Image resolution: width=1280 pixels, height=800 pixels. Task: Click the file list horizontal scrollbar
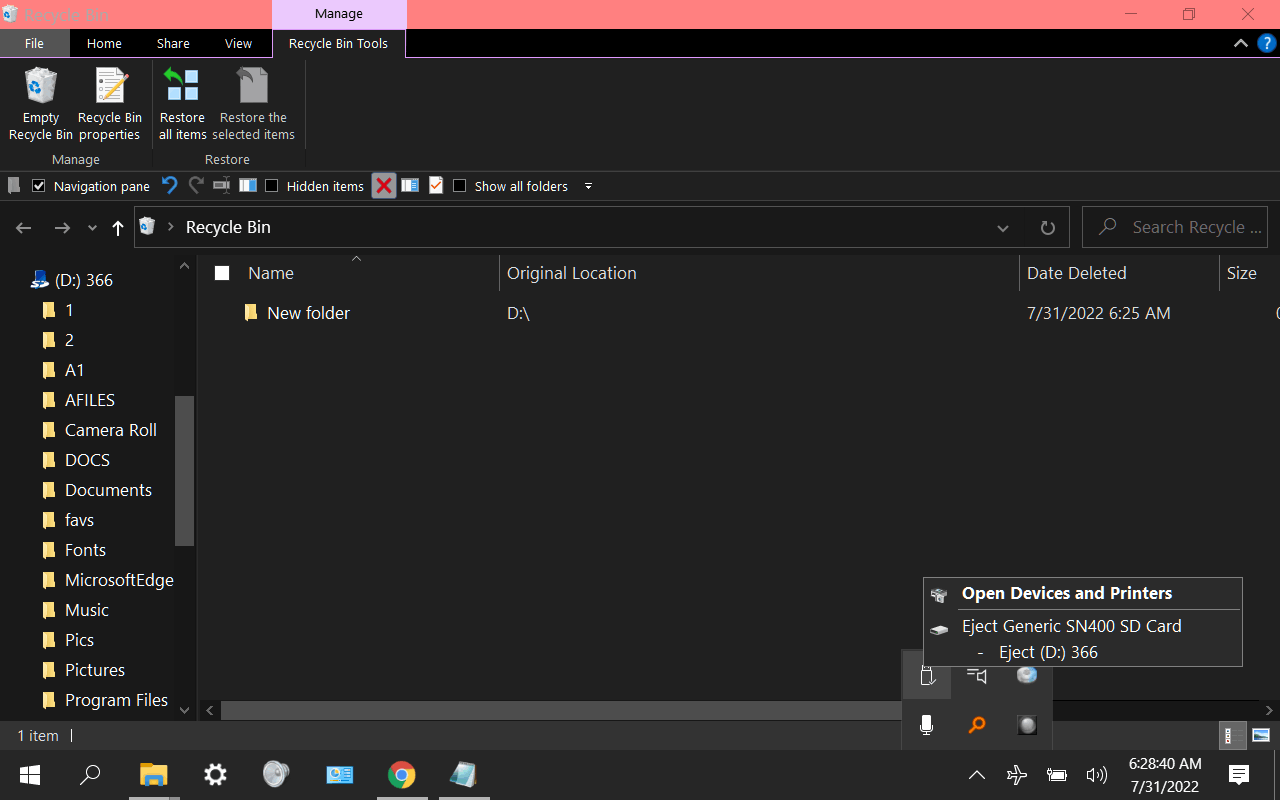click(x=560, y=710)
